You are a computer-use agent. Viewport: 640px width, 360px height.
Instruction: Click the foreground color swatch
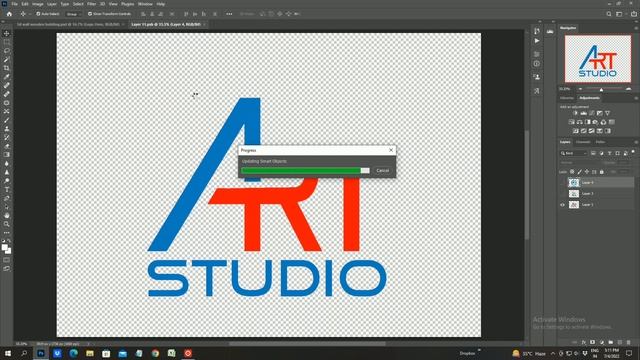click(4, 247)
